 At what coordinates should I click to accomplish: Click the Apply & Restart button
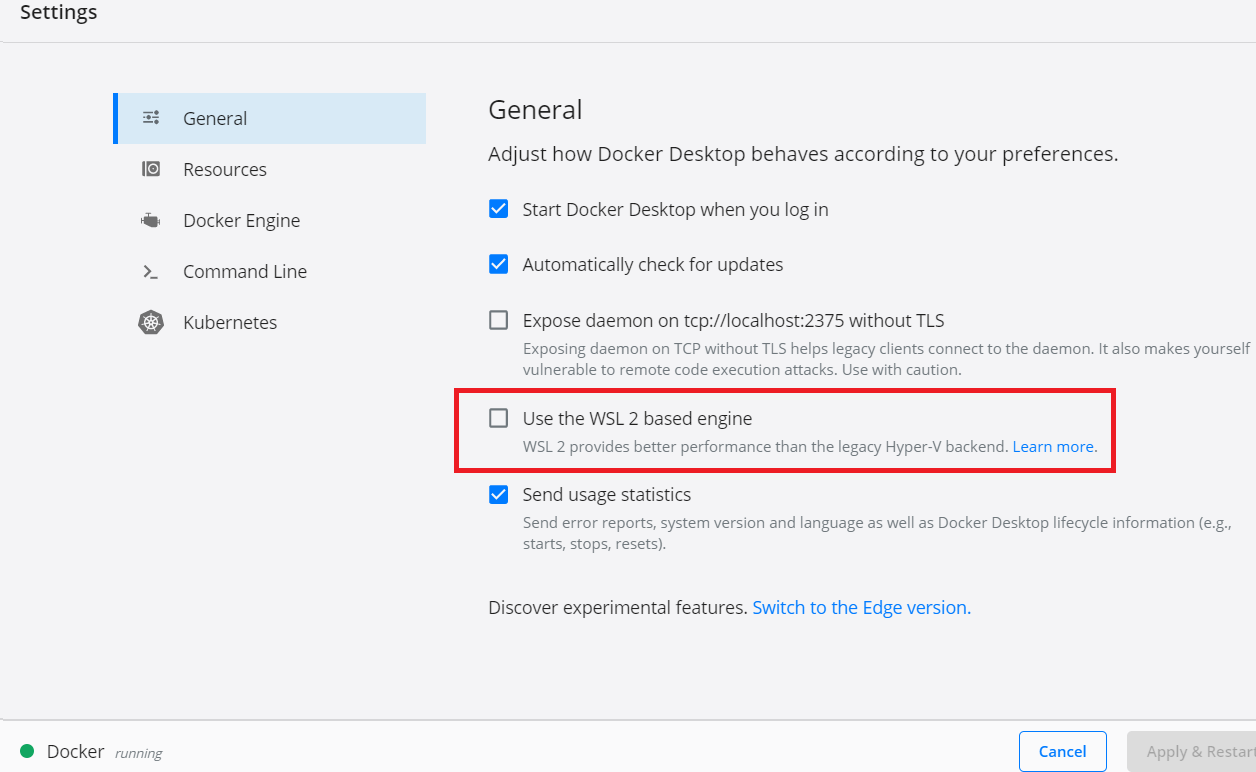click(1191, 752)
